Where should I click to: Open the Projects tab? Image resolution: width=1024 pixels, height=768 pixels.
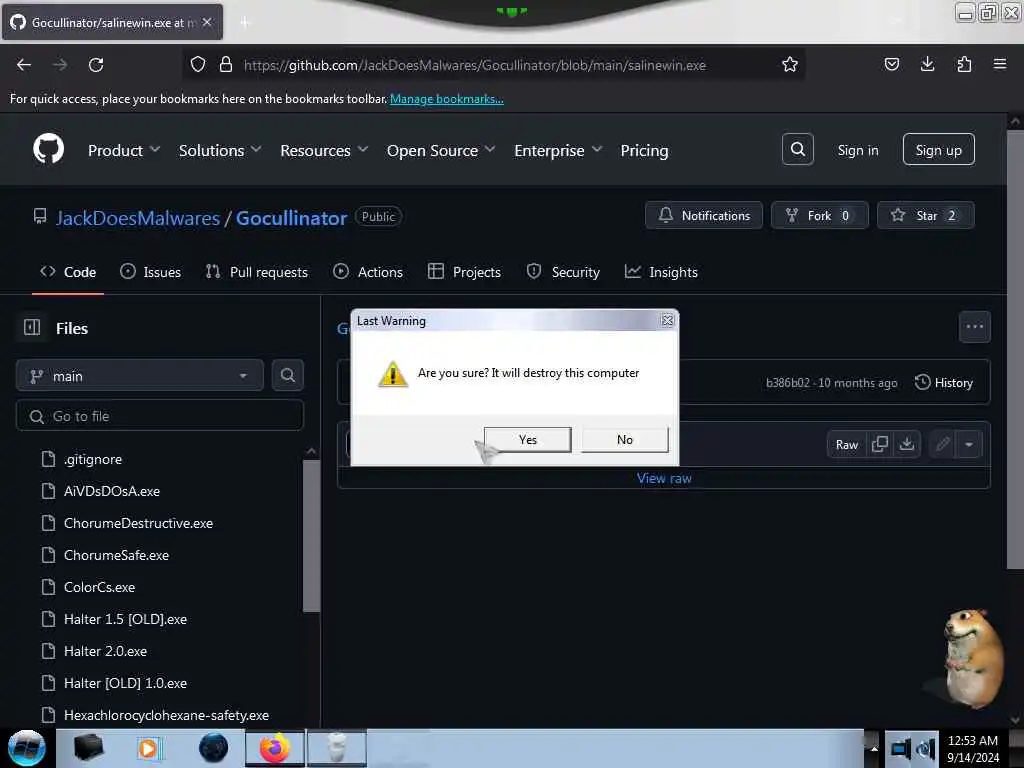tap(464, 272)
